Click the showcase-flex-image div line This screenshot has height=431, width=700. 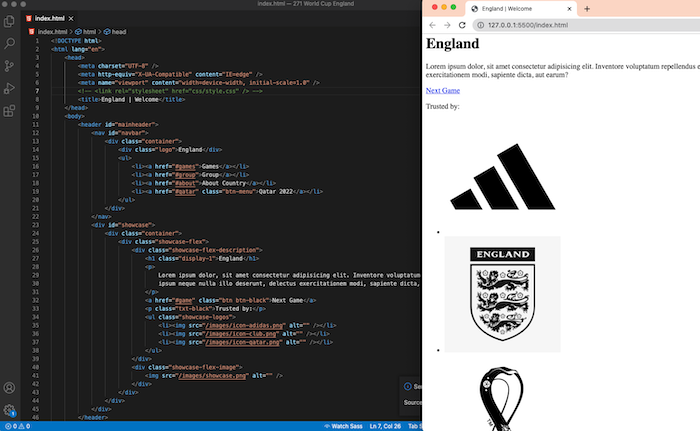[187, 367]
